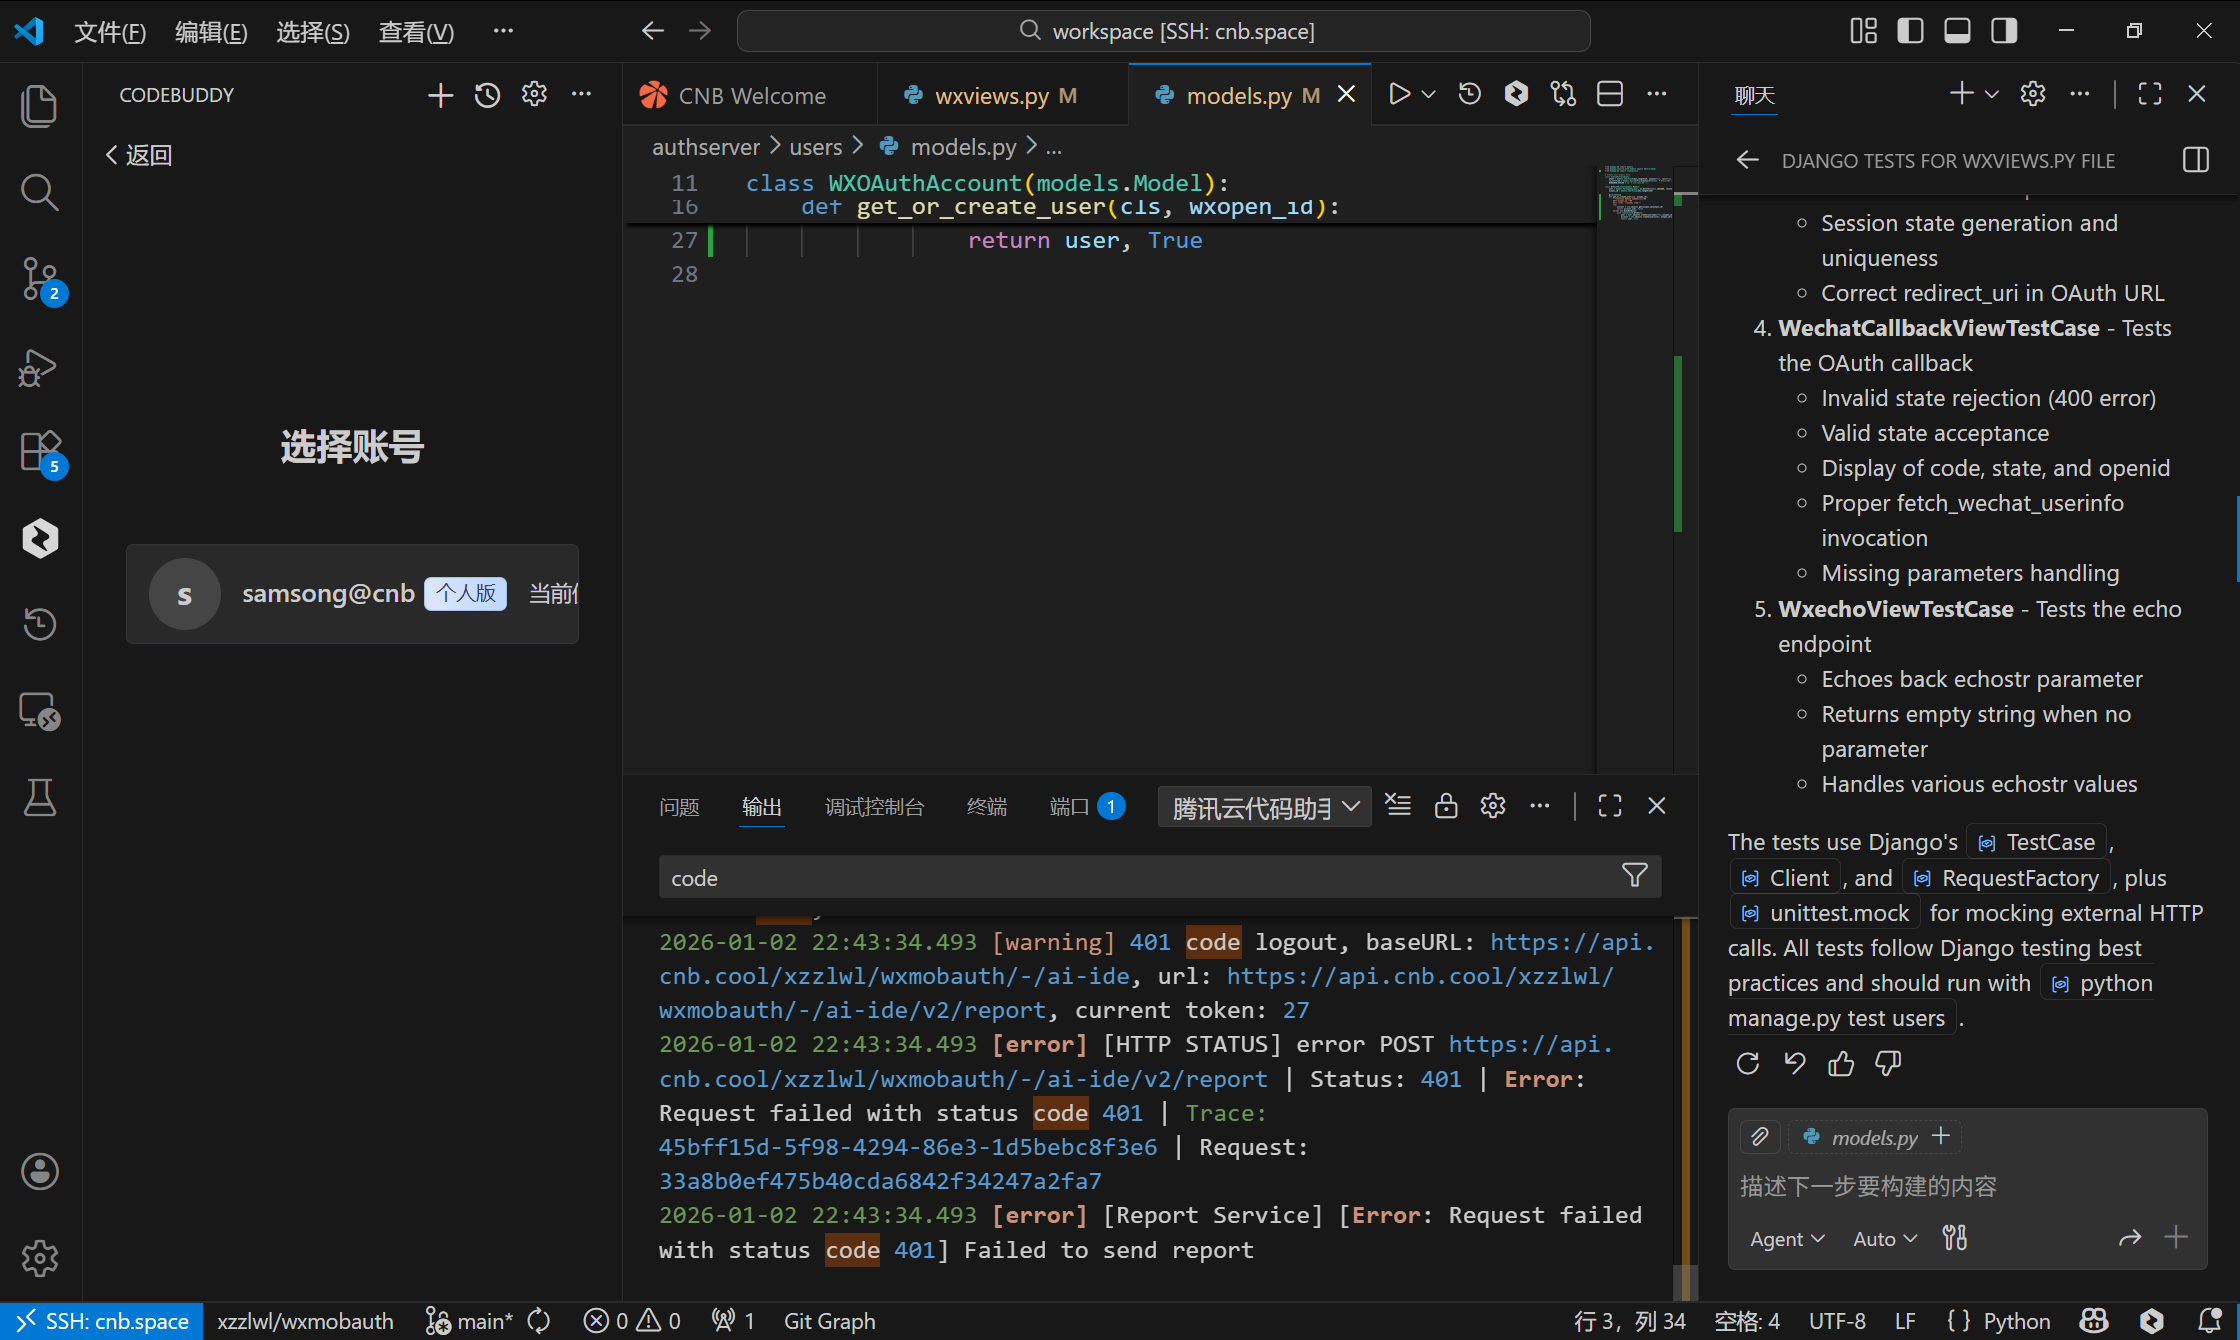Open the Remote Explorer view
Image resolution: width=2240 pixels, height=1340 pixels.
(40, 711)
